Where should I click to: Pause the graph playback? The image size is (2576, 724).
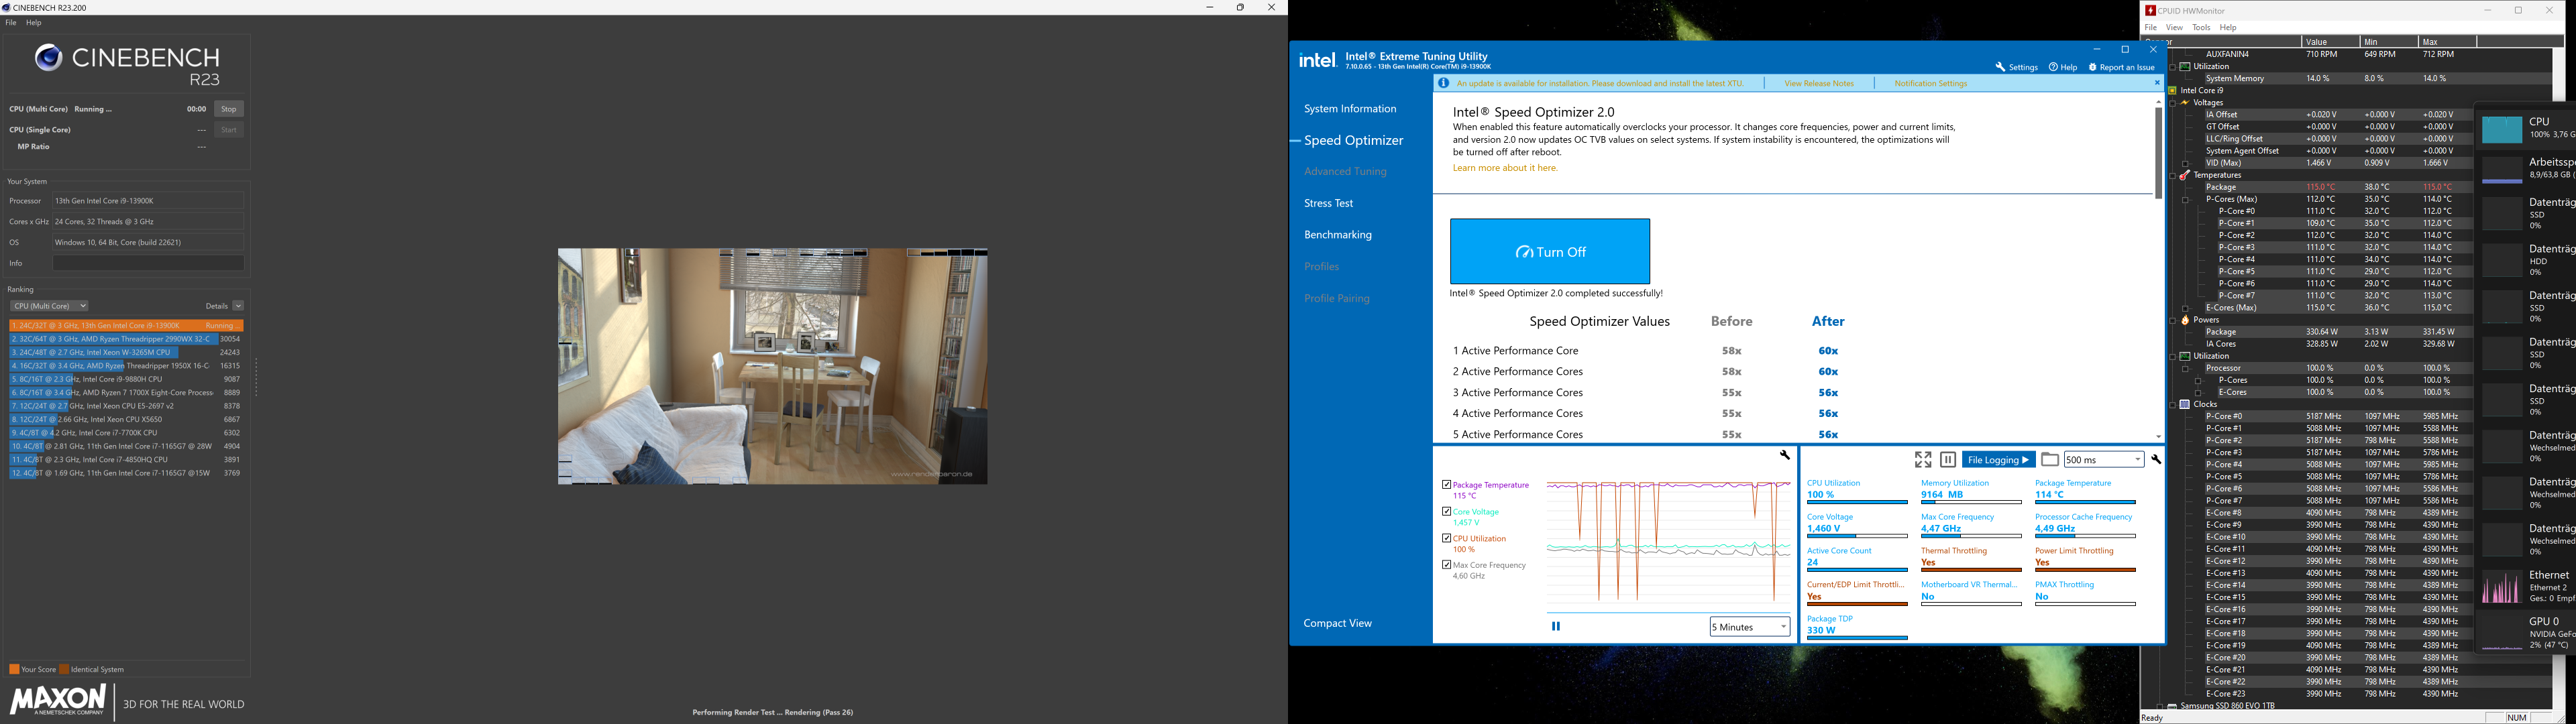tap(1556, 627)
